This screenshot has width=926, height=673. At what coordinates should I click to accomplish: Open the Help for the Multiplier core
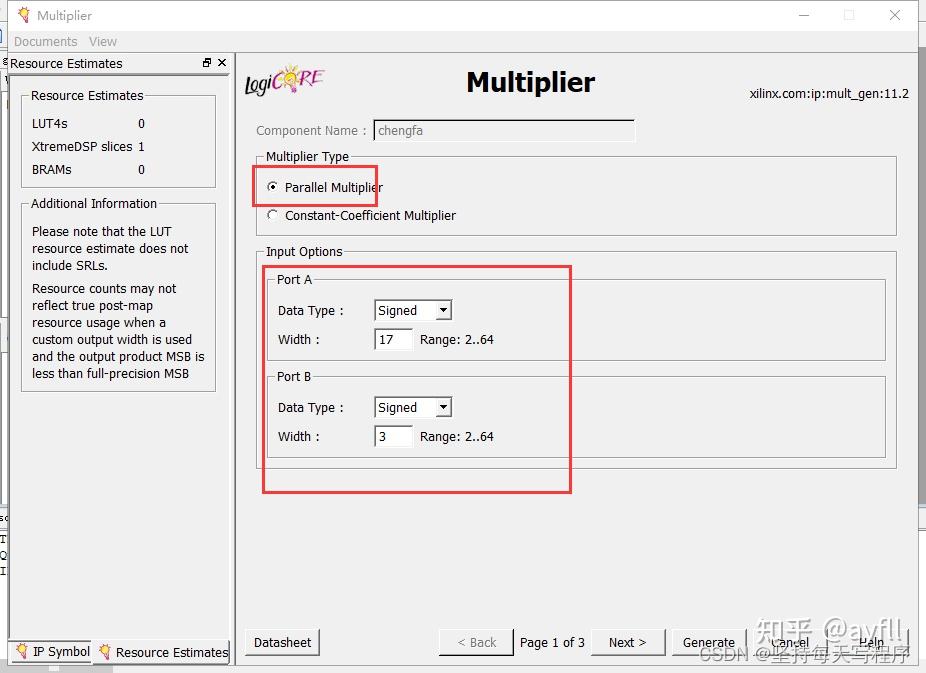(869, 643)
